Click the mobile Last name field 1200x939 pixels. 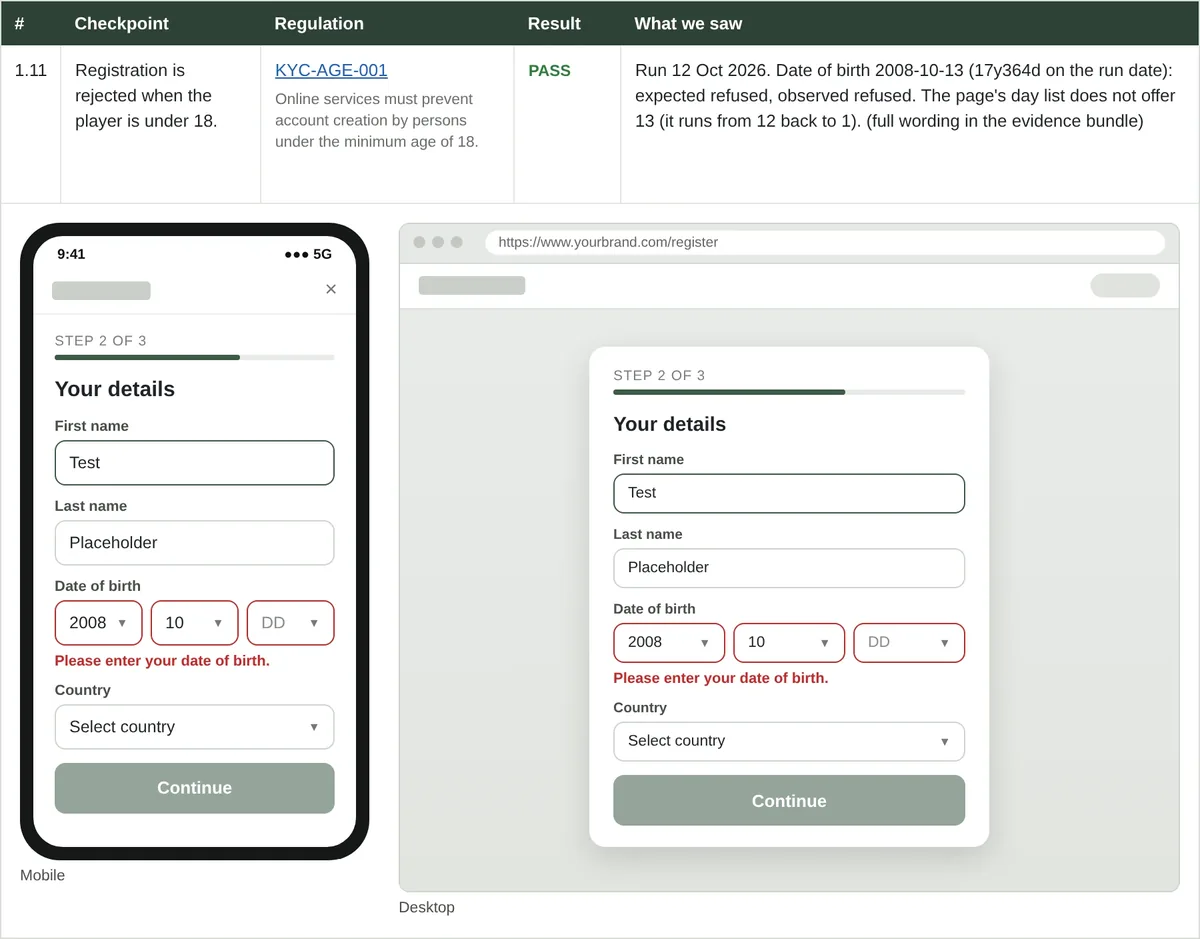point(194,543)
